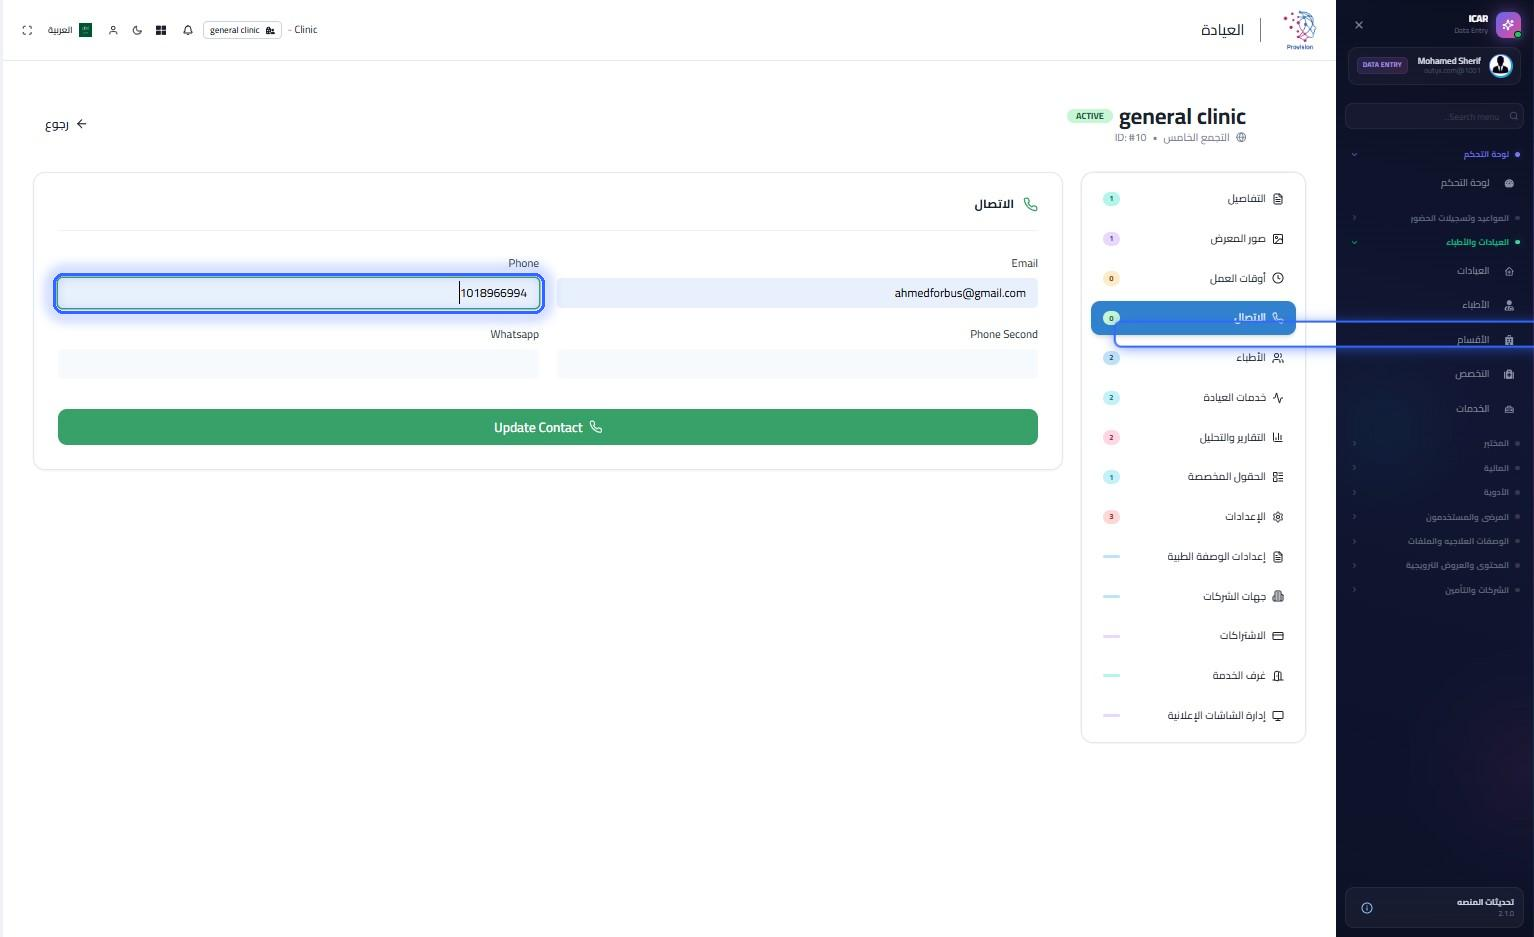Image resolution: width=1534 pixels, height=937 pixels.
Task: Open the الإعدادات gear tab
Action: [x=1193, y=517]
